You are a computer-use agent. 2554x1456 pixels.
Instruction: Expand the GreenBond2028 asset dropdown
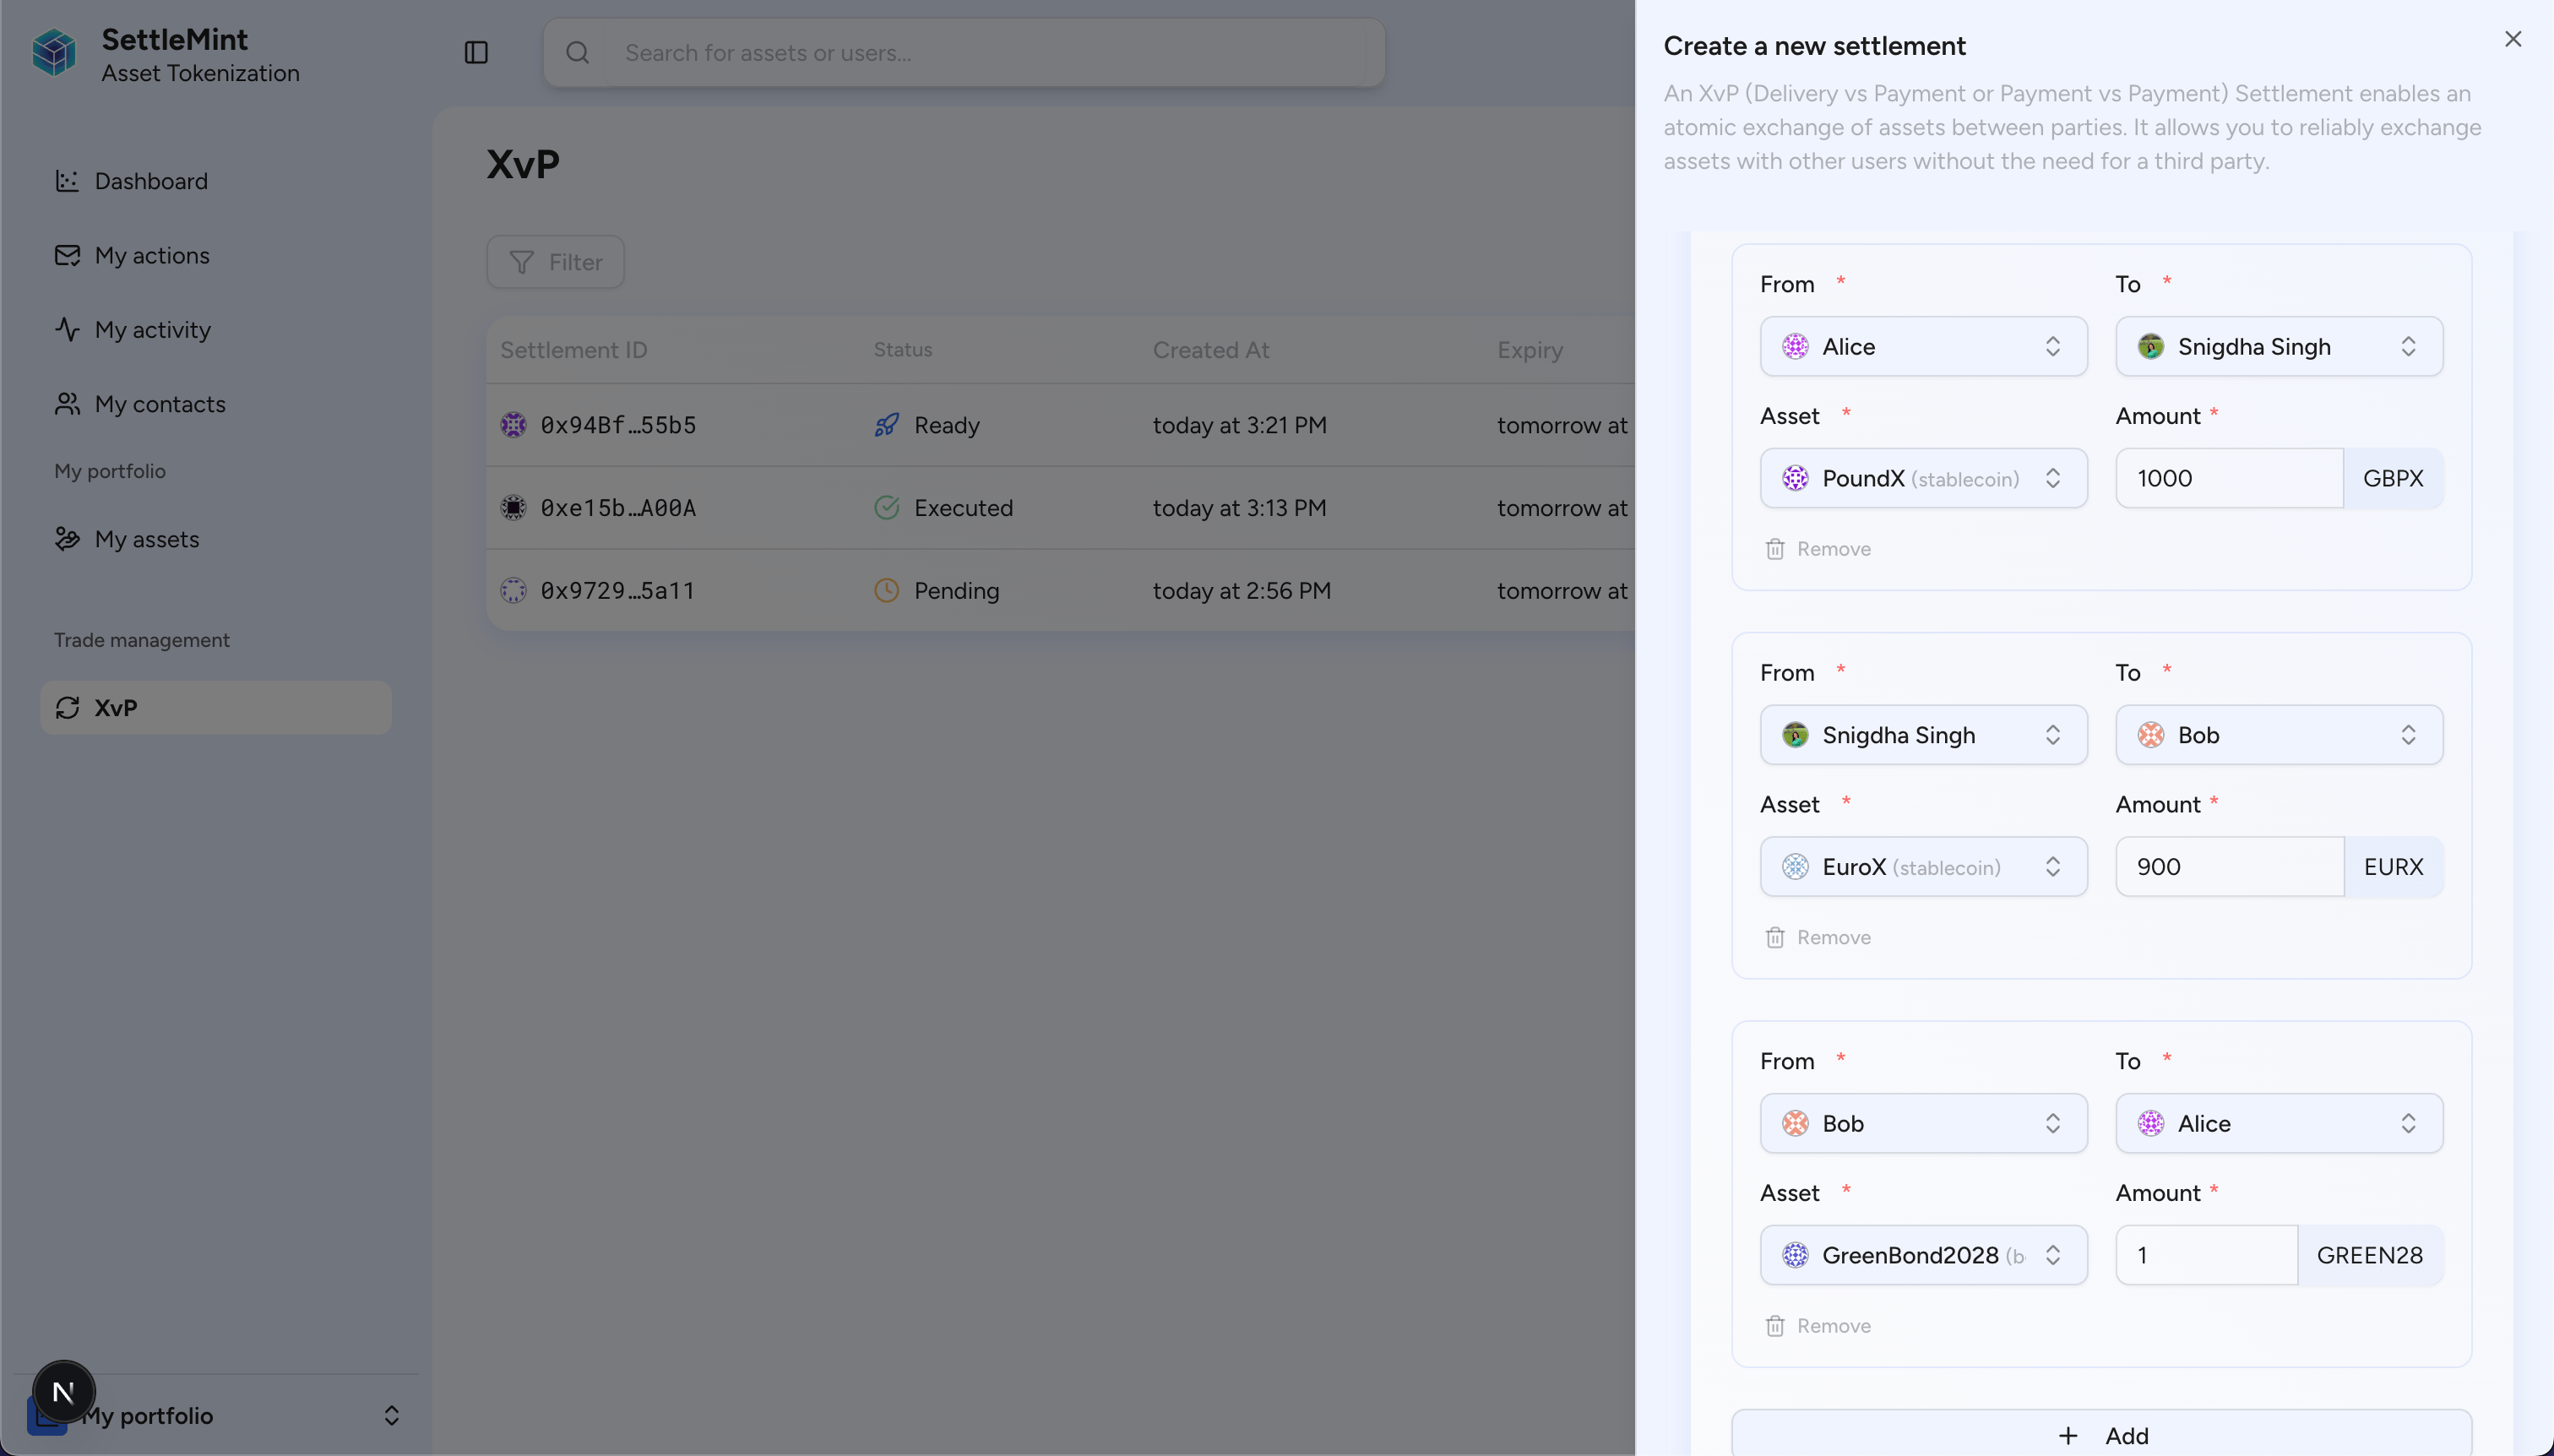(x=1923, y=1255)
